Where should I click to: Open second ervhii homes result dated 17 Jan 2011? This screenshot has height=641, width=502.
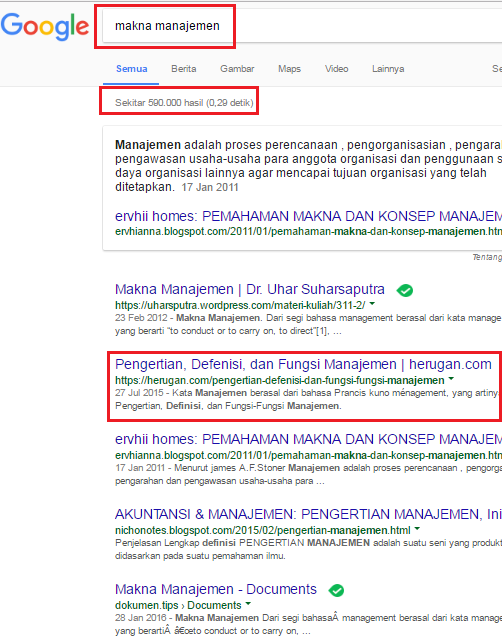[308, 439]
